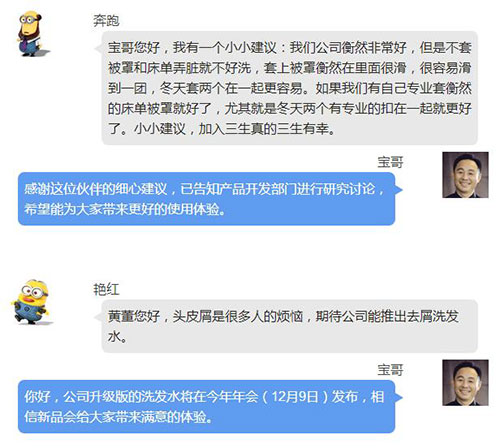Click the 宝哥 name above the 感谢 reply

390,162
